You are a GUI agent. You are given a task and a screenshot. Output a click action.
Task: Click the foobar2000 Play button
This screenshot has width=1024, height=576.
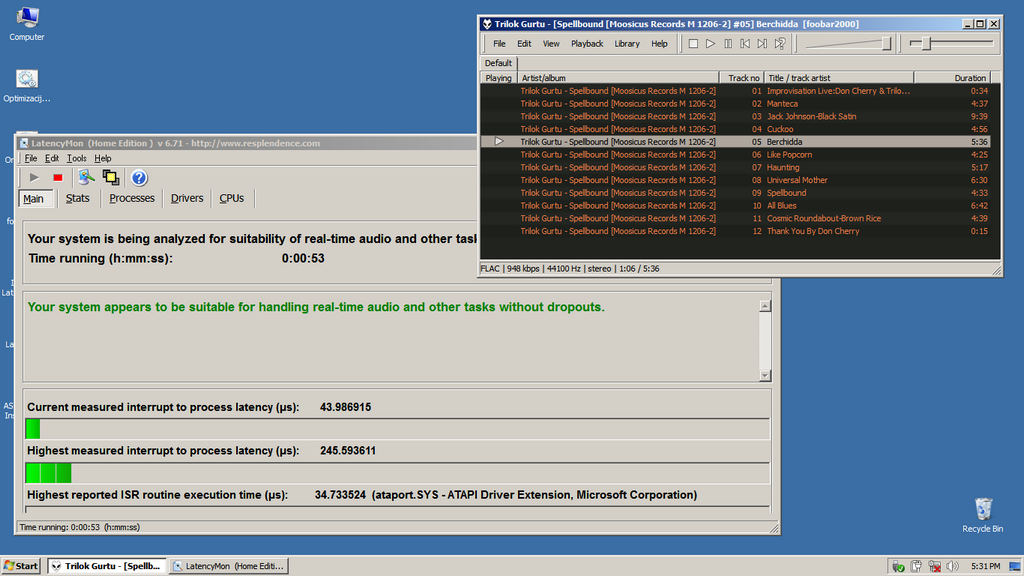pos(711,44)
